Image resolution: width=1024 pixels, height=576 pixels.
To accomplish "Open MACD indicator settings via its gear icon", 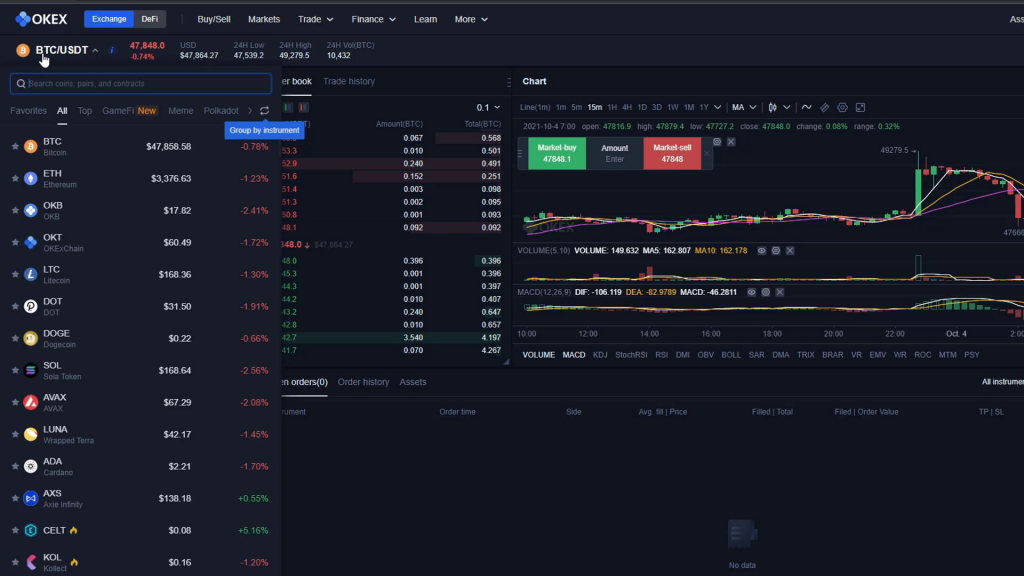I will click(765, 292).
